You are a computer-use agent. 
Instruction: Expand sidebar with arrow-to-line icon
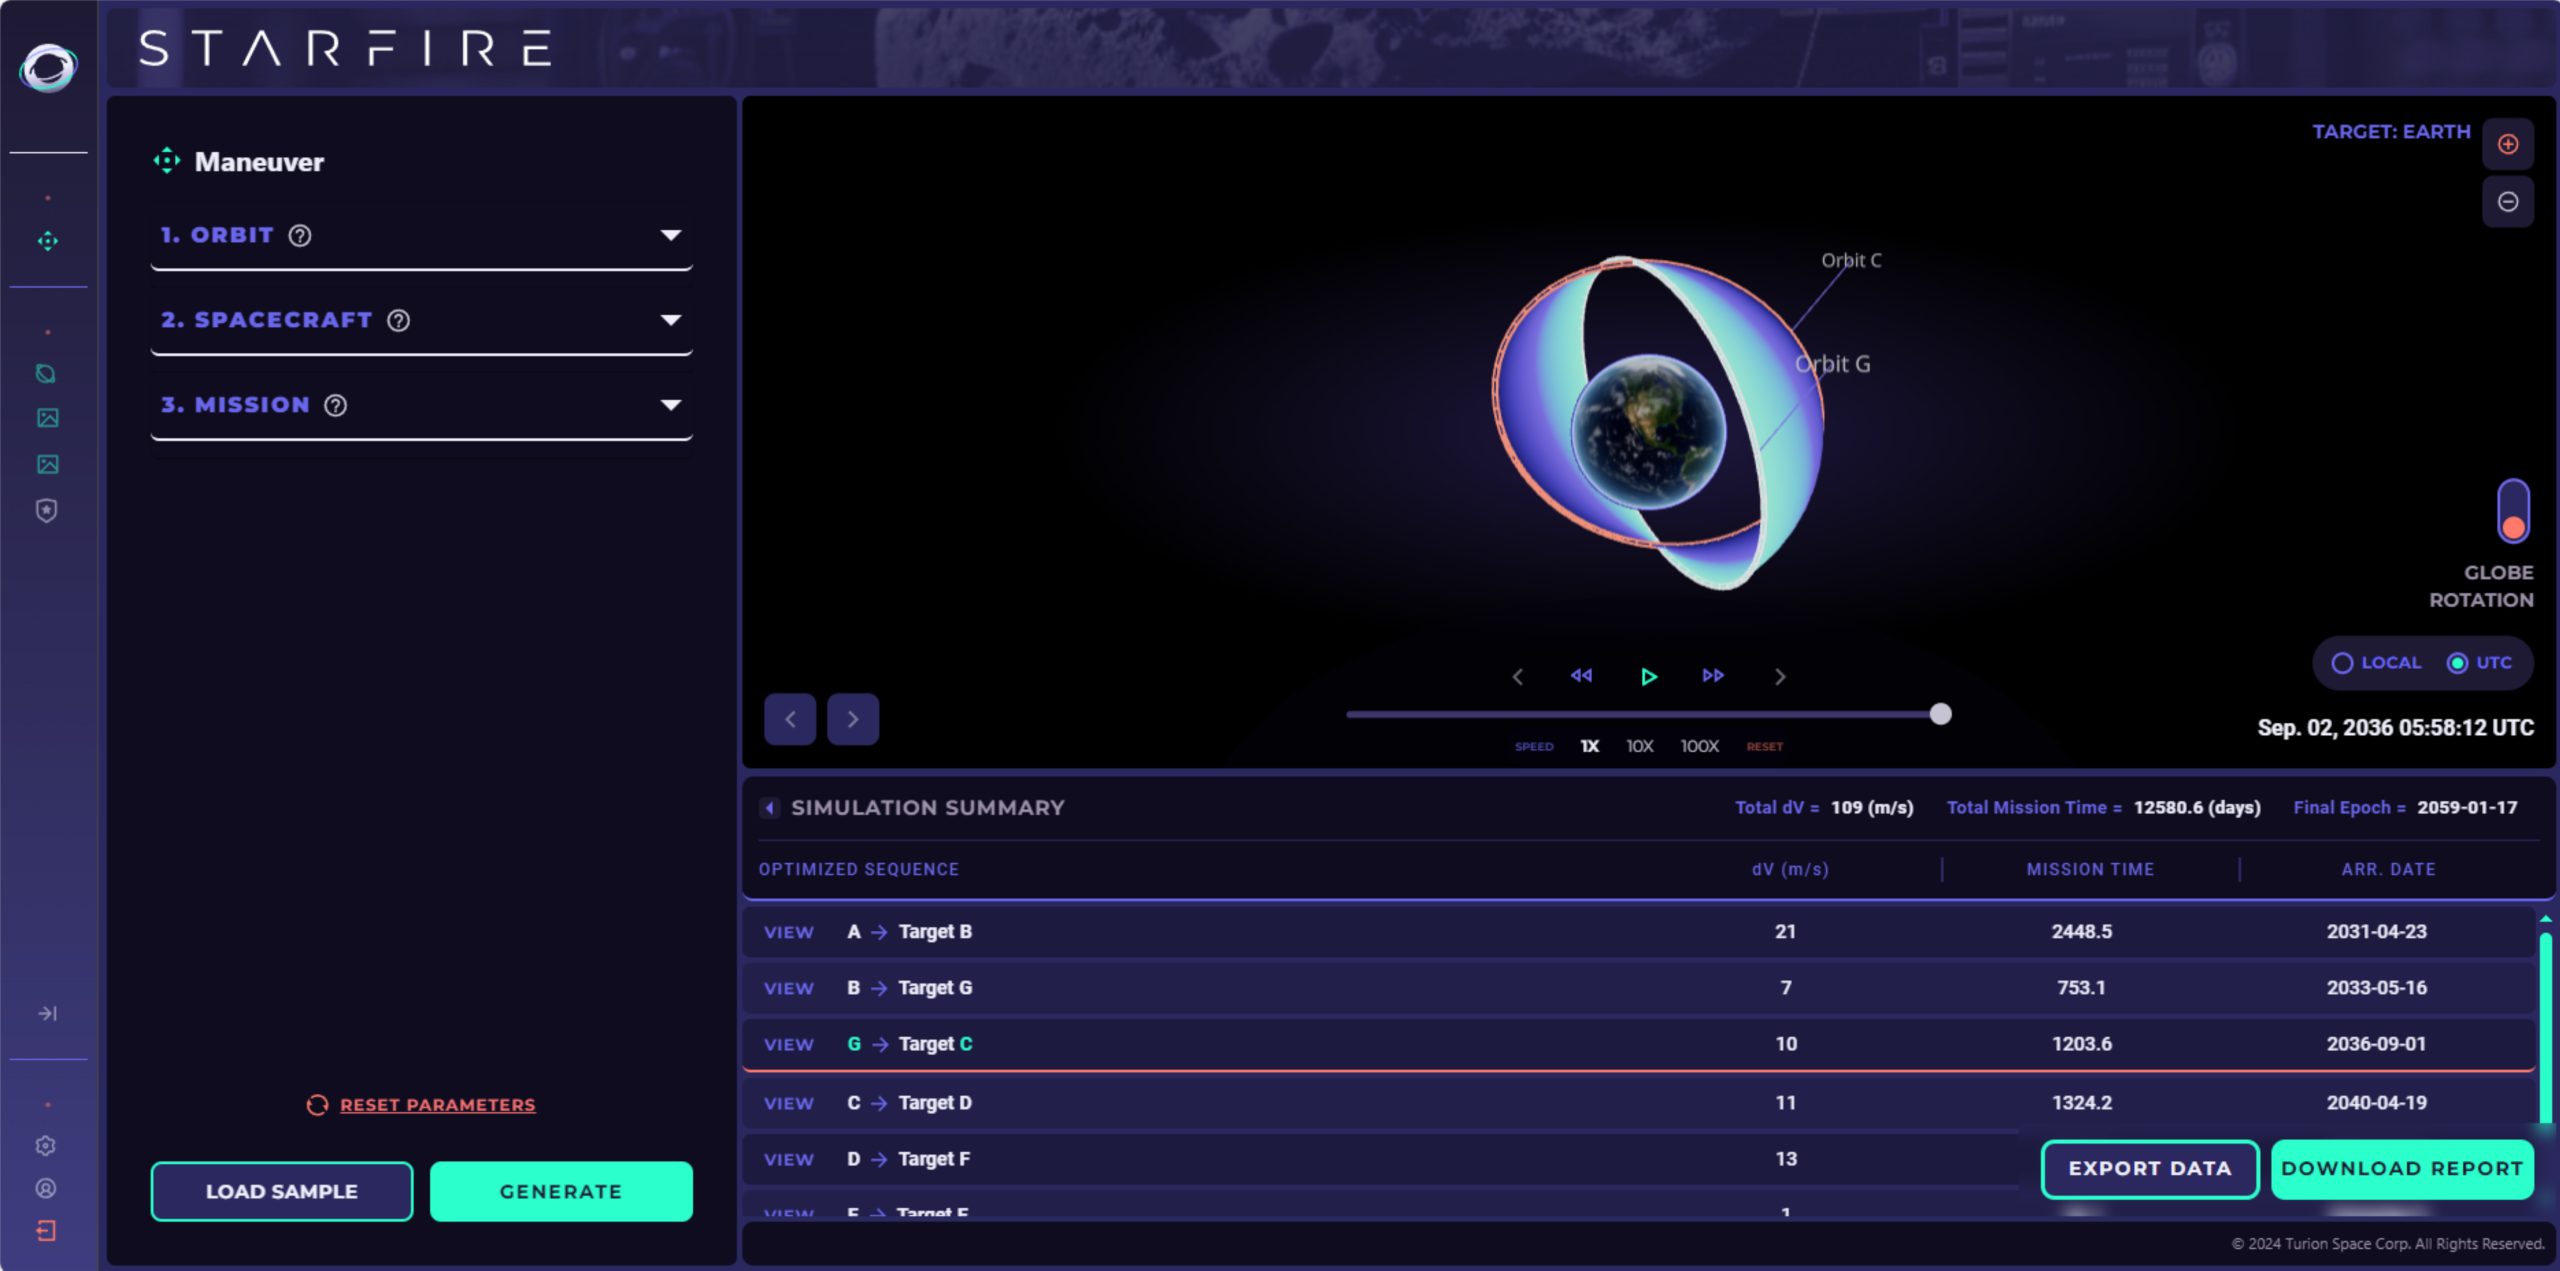pyautogui.click(x=47, y=1013)
